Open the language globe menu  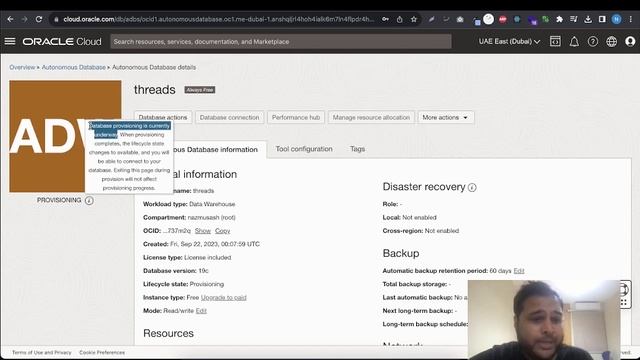tap(611, 42)
